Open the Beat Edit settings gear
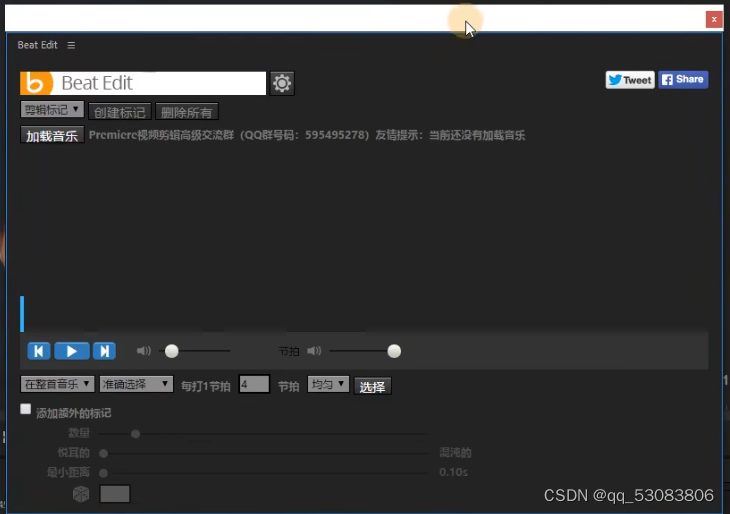Image resolution: width=730 pixels, height=514 pixels. click(282, 83)
